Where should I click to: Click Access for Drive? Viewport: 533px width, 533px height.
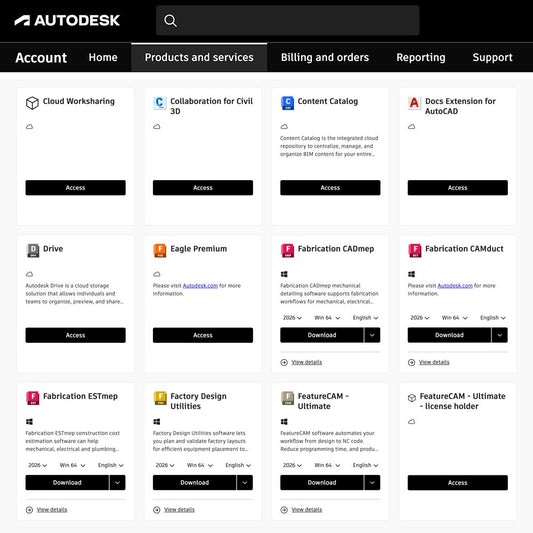[x=75, y=335]
